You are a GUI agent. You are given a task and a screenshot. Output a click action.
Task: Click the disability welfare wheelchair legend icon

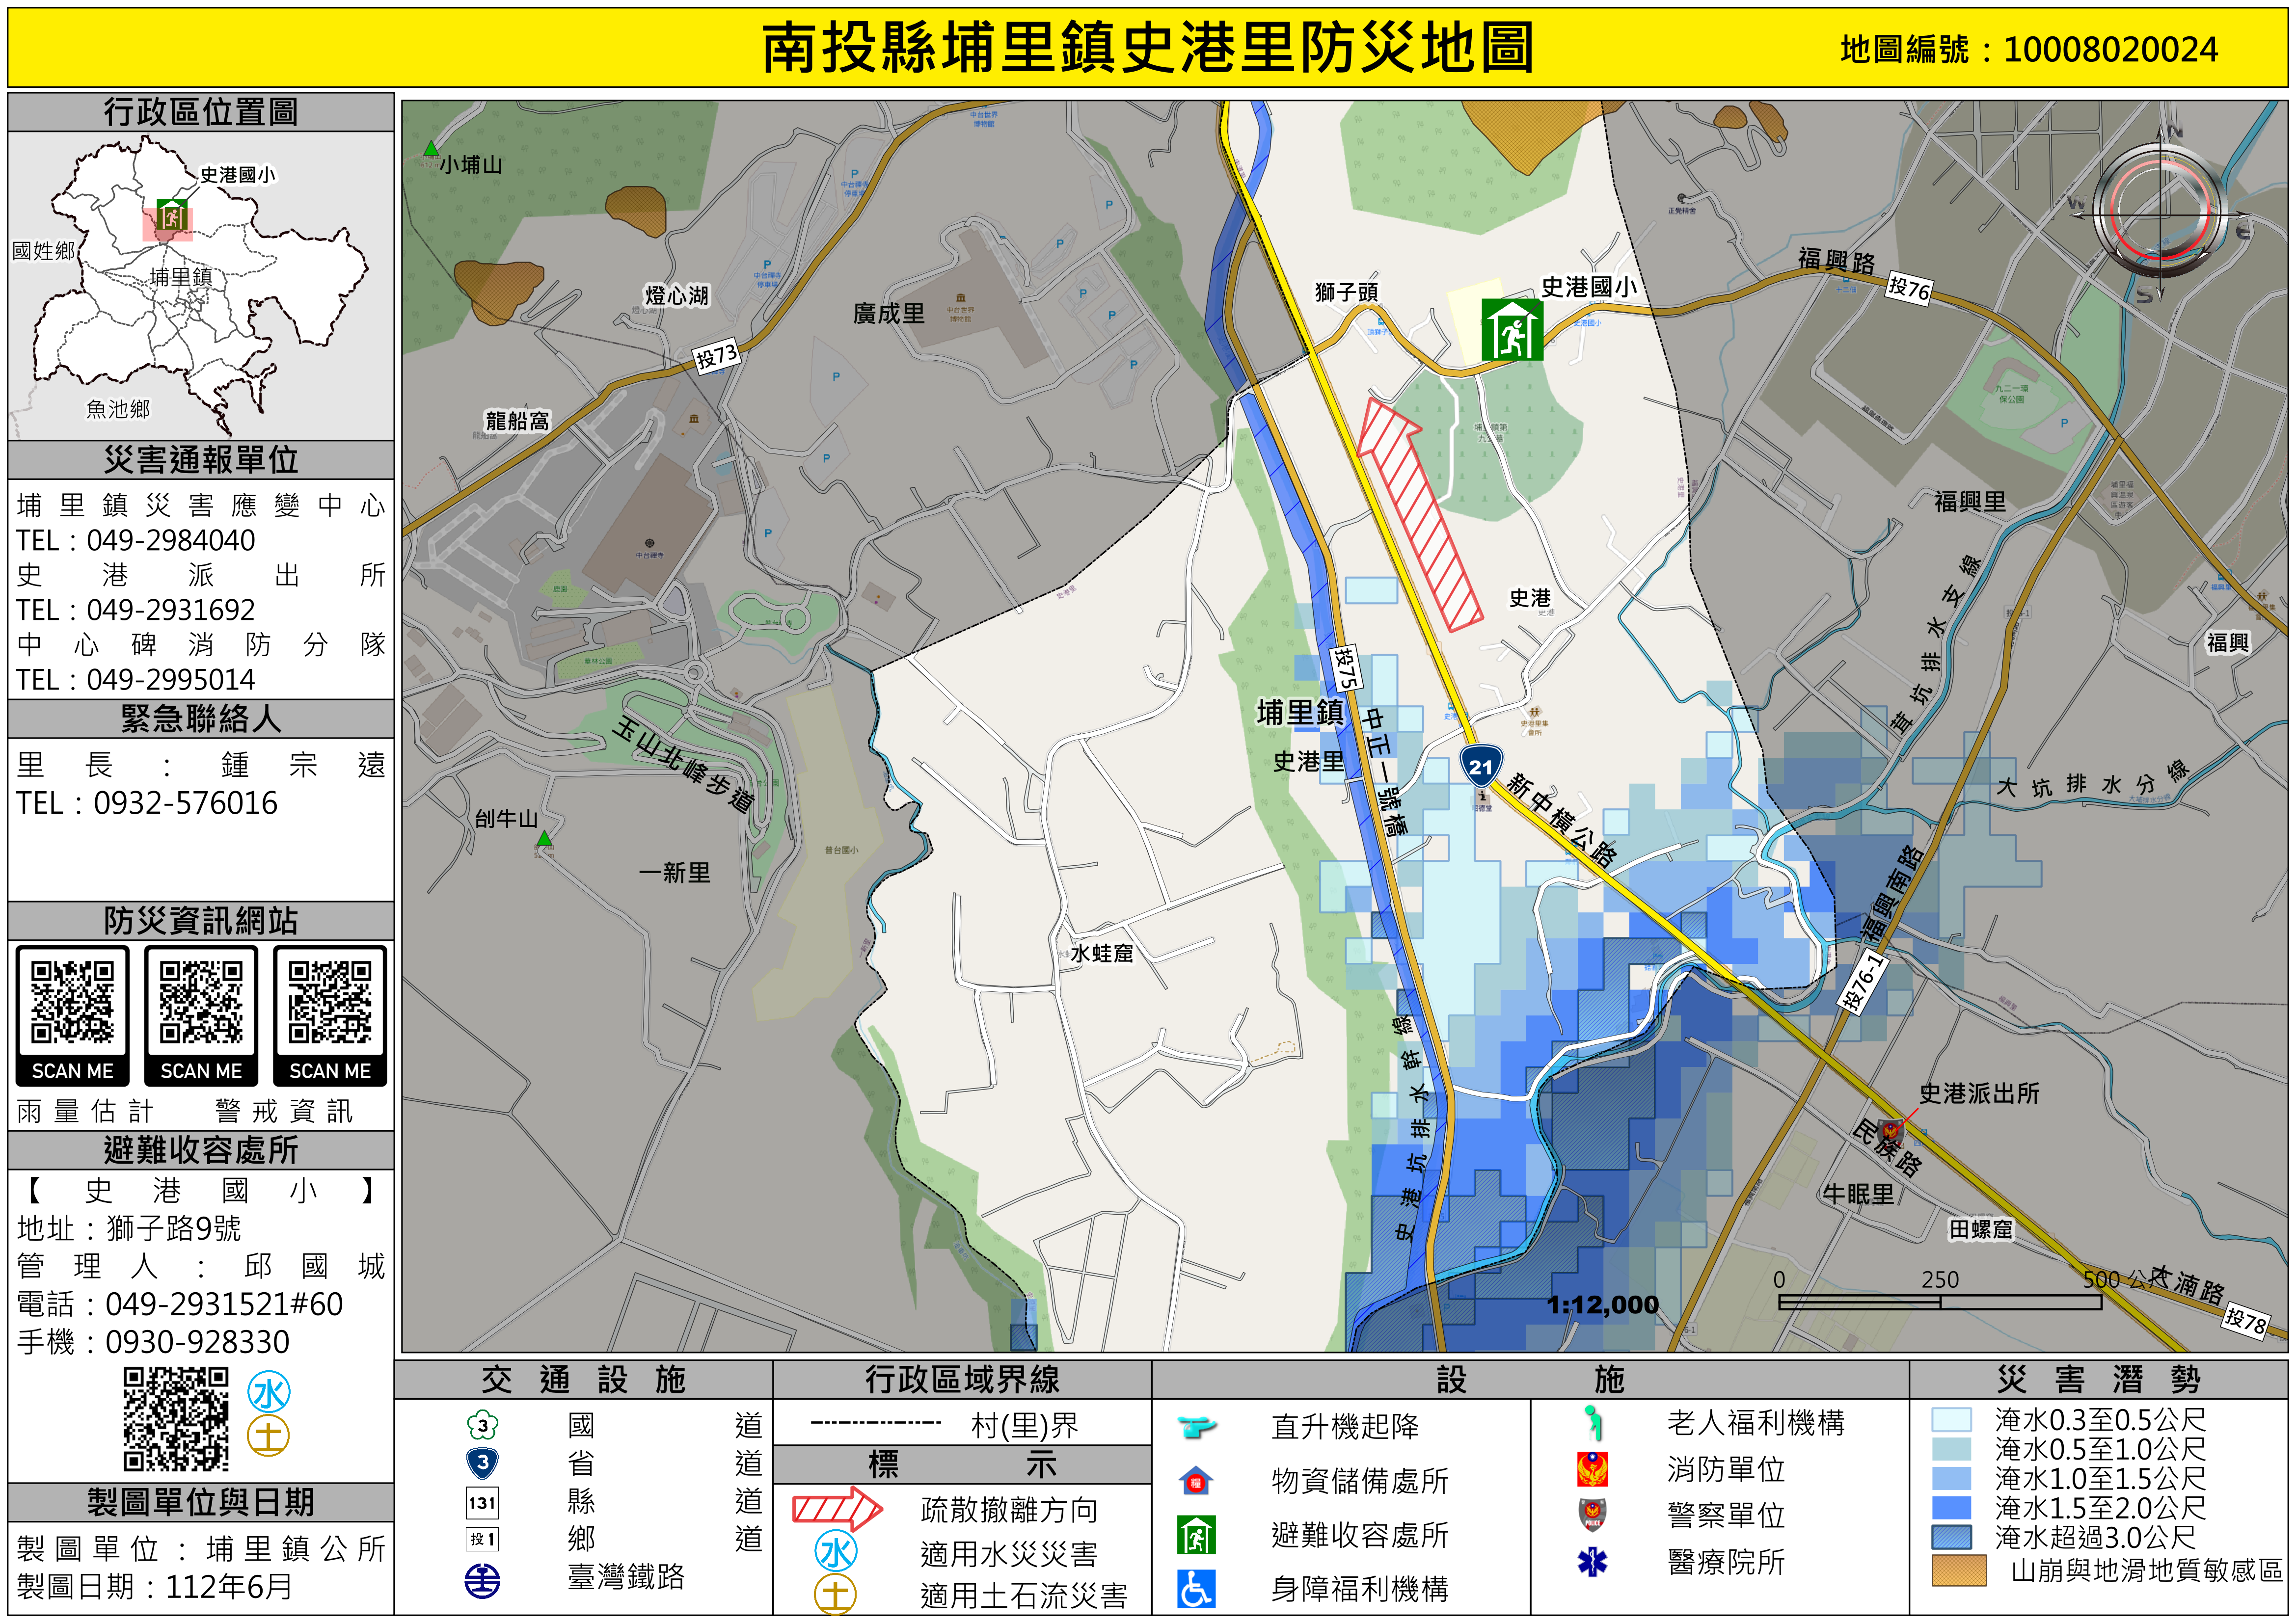click(1196, 1588)
